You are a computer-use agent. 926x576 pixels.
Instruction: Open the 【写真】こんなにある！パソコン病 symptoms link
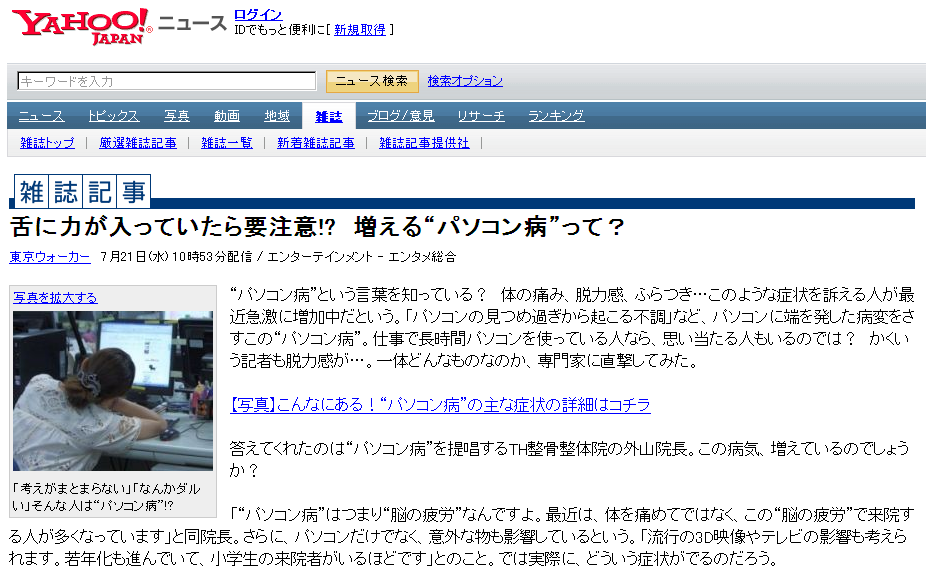[440, 405]
